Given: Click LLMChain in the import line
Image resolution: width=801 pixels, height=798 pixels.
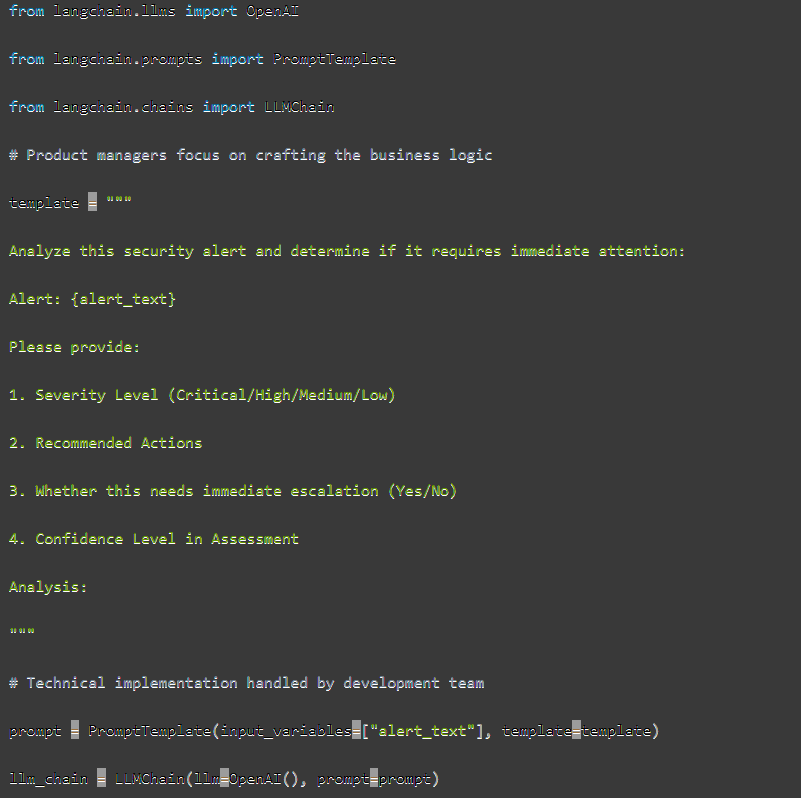Looking at the screenshot, I should tap(299, 107).
